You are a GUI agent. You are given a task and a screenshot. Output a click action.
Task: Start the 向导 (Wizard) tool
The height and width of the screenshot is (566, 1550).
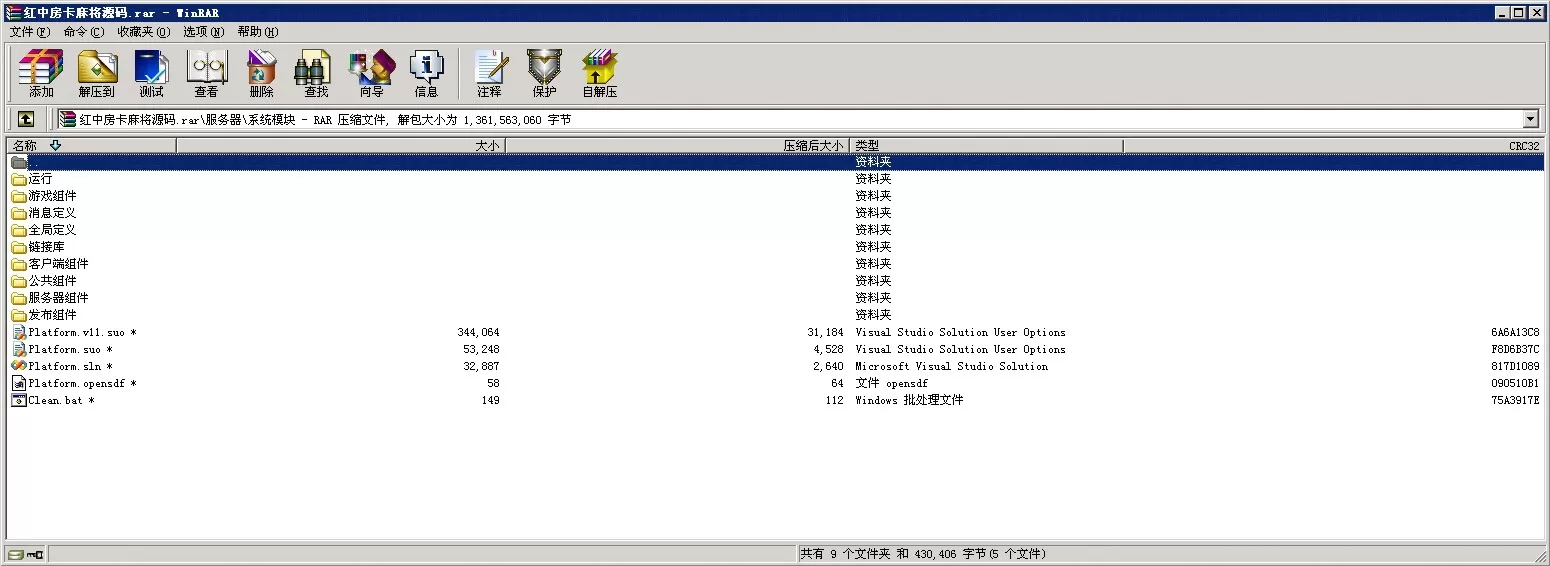click(x=371, y=74)
